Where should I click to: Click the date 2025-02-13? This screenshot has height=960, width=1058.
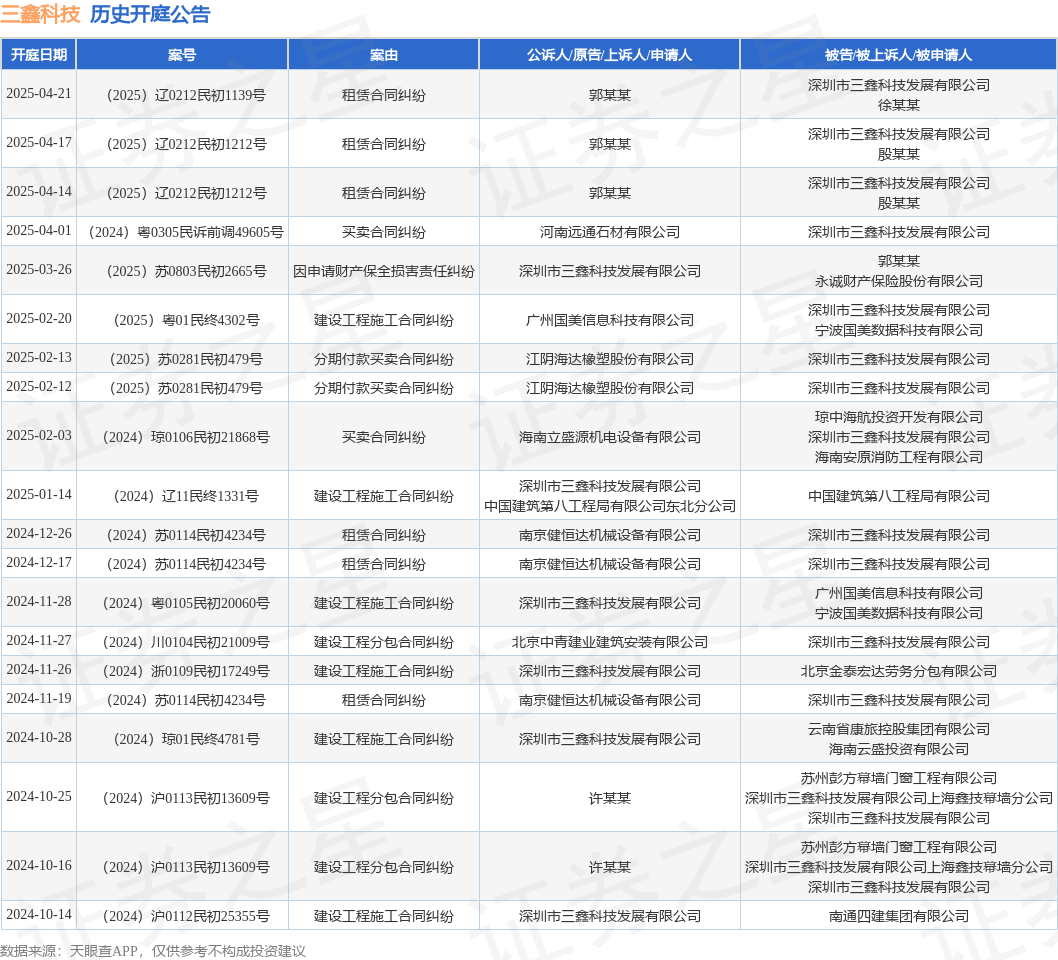click(38, 358)
